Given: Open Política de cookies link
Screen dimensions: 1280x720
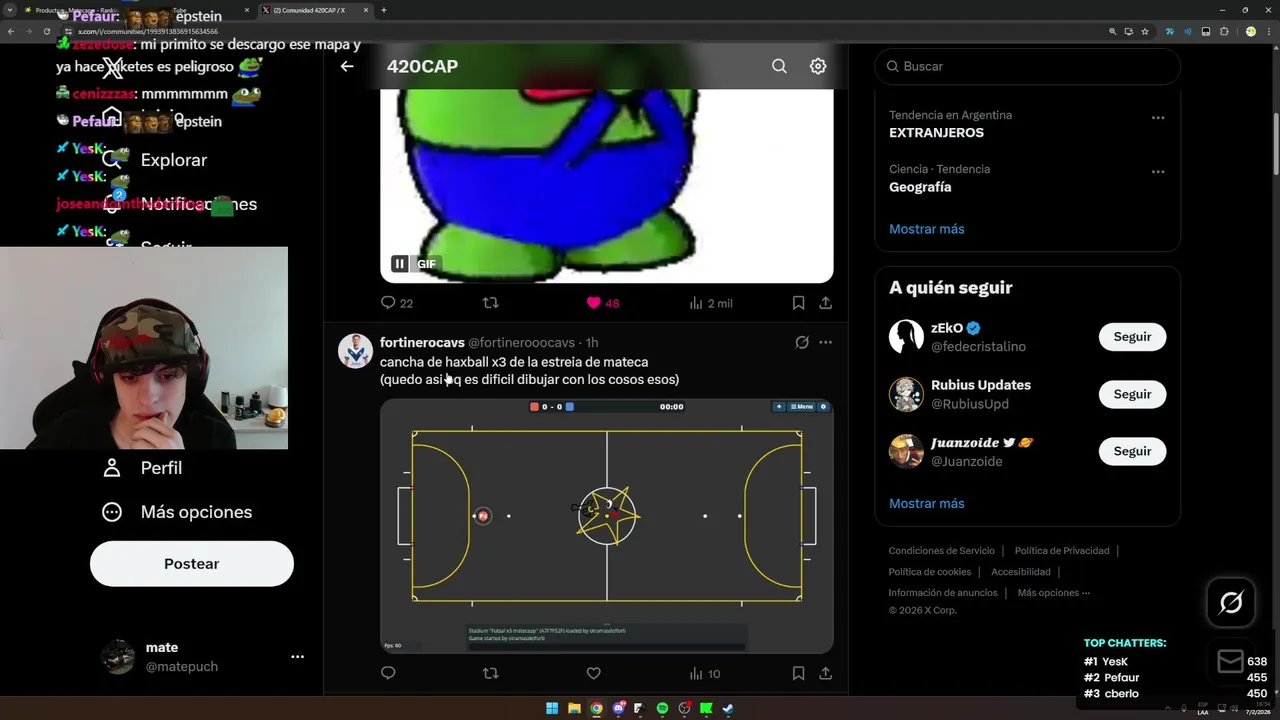Looking at the screenshot, I should pos(930,572).
